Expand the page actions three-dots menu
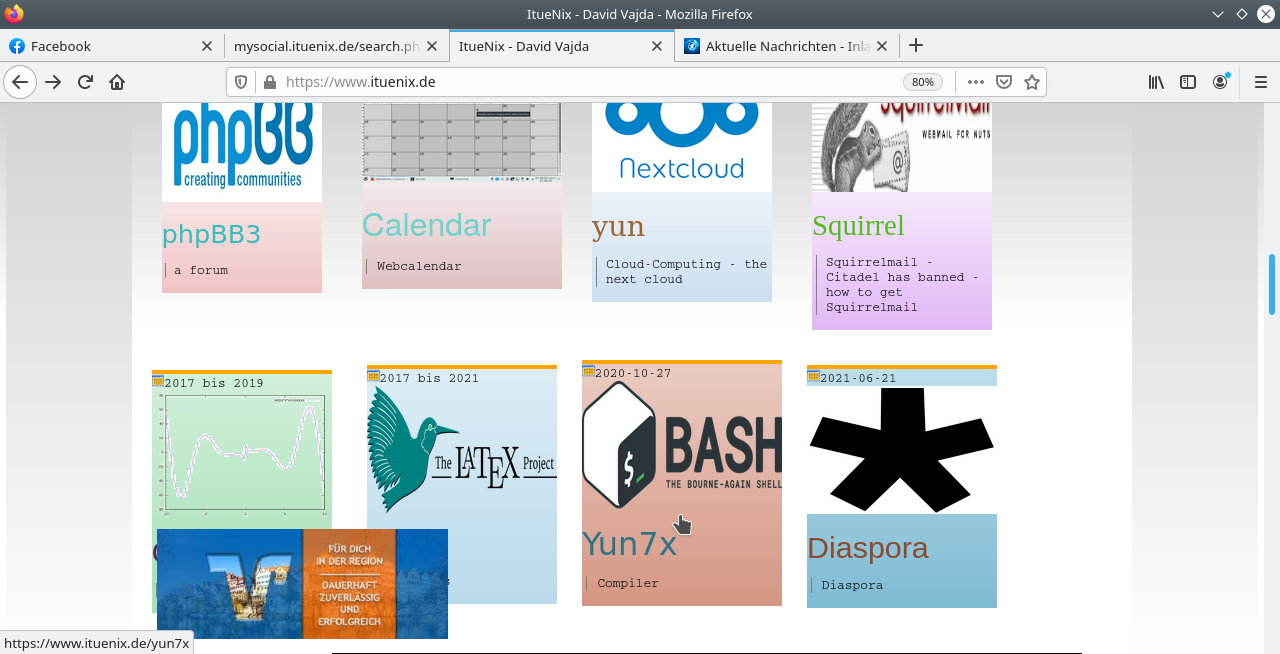Viewport: 1280px width, 654px height. click(x=975, y=82)
